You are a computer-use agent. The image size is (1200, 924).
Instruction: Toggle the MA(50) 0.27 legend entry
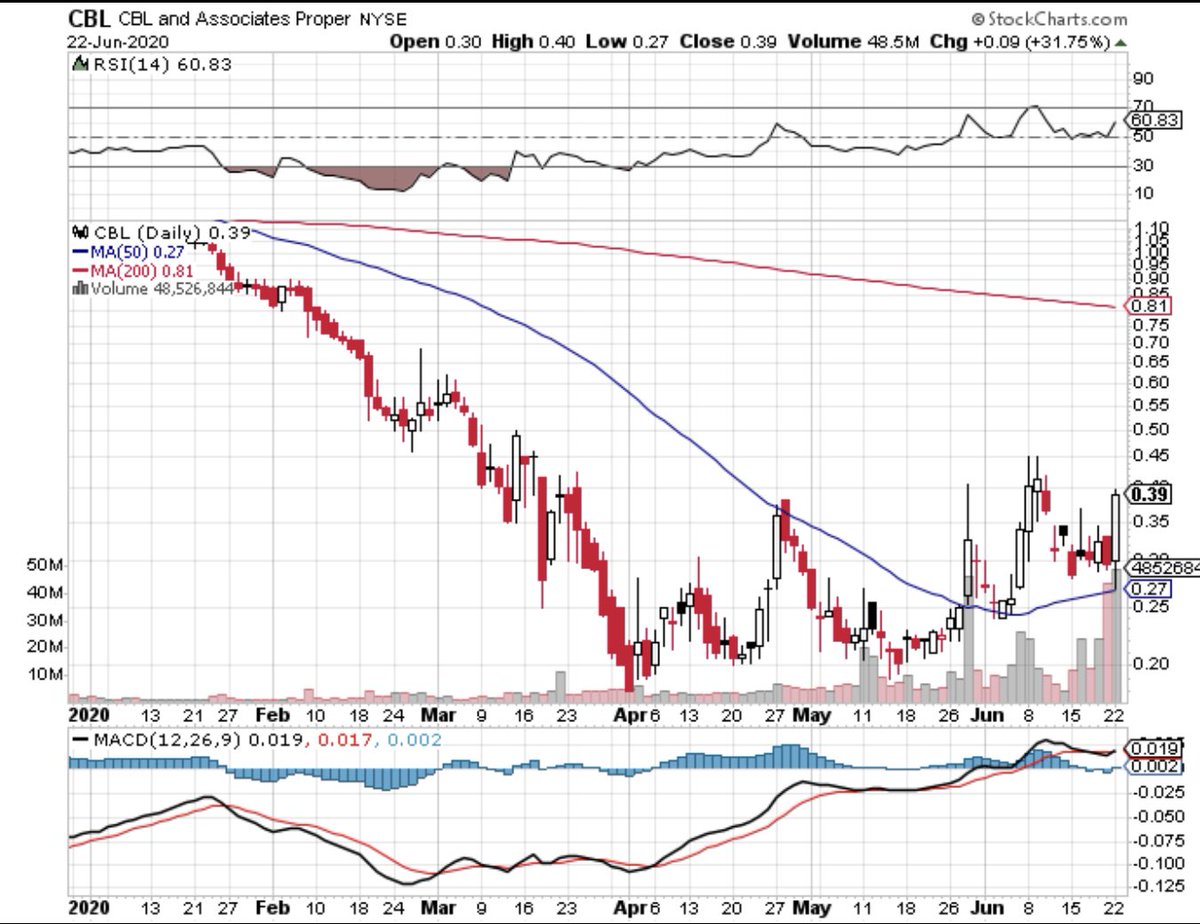(x=138, y=250)
